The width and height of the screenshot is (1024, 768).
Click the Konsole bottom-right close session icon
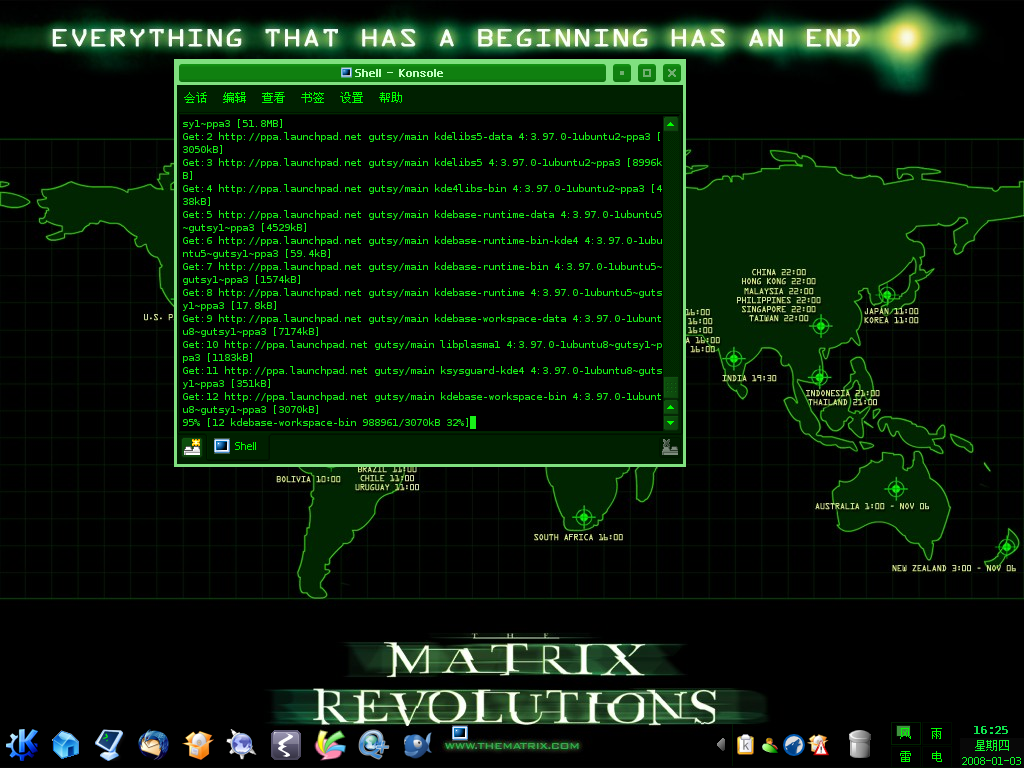point(669,447)
